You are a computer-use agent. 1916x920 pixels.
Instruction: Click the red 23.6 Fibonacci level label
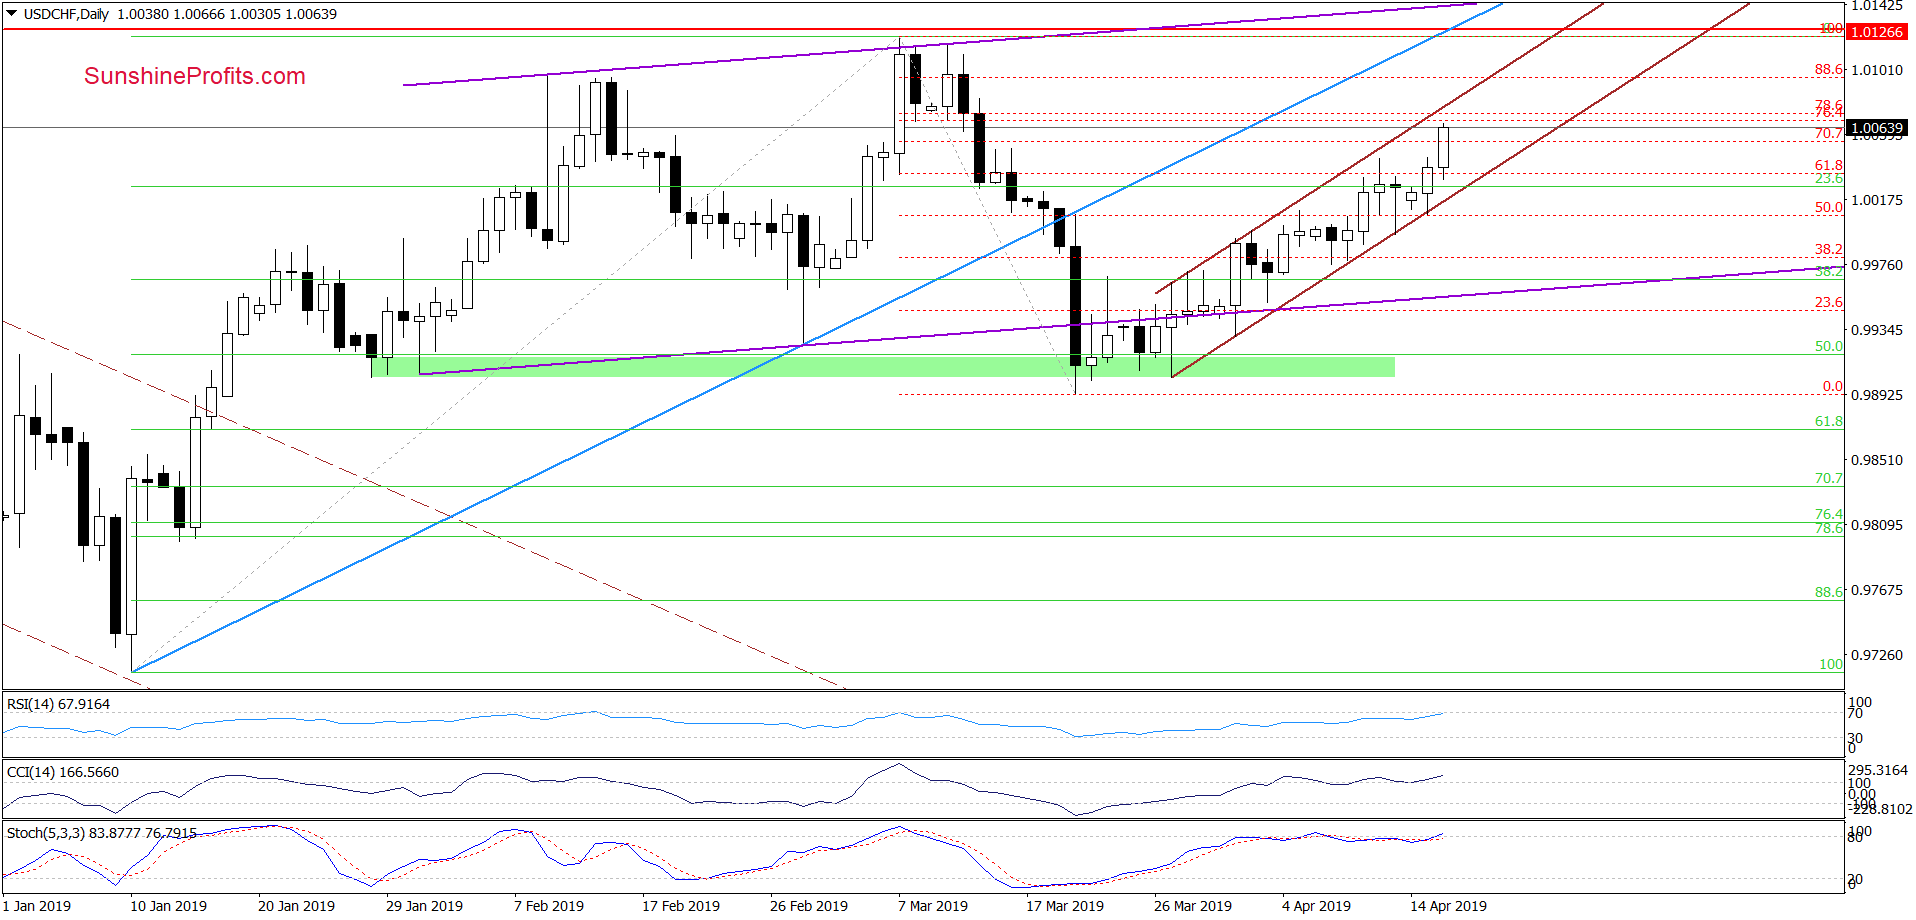[x=1829, y=302]
